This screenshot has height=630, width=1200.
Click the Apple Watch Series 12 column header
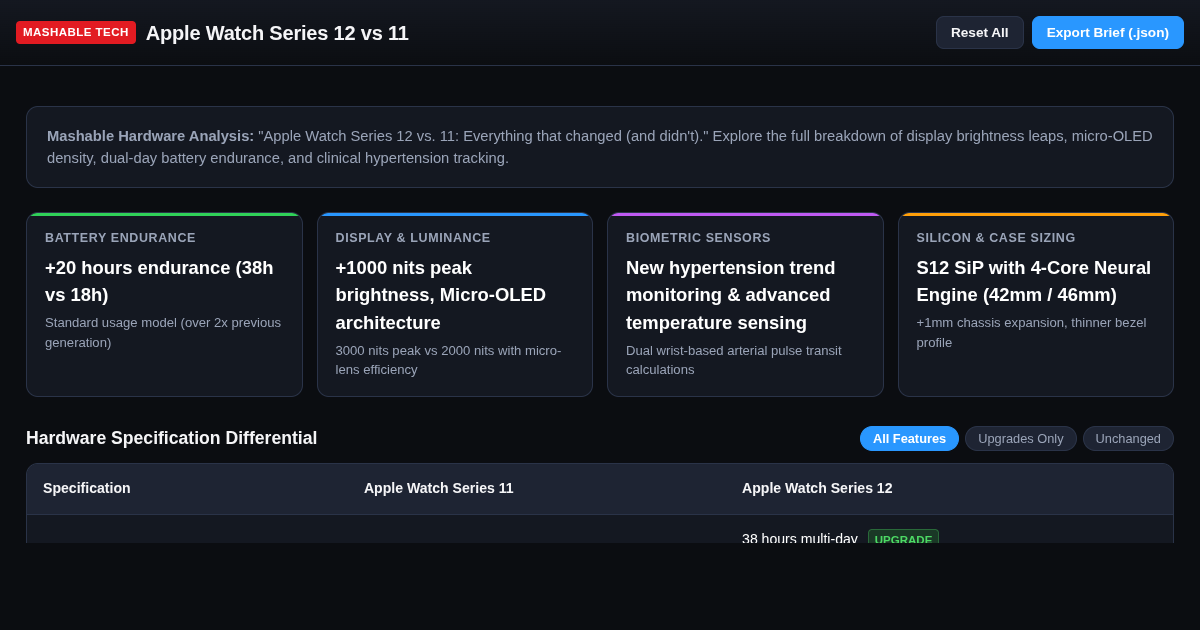pyautogui.click(x=817, y=488)
